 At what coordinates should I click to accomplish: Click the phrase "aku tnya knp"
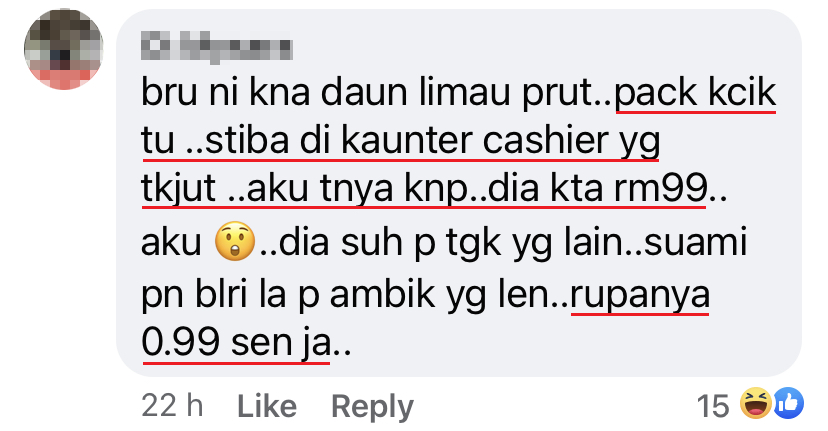357,188
